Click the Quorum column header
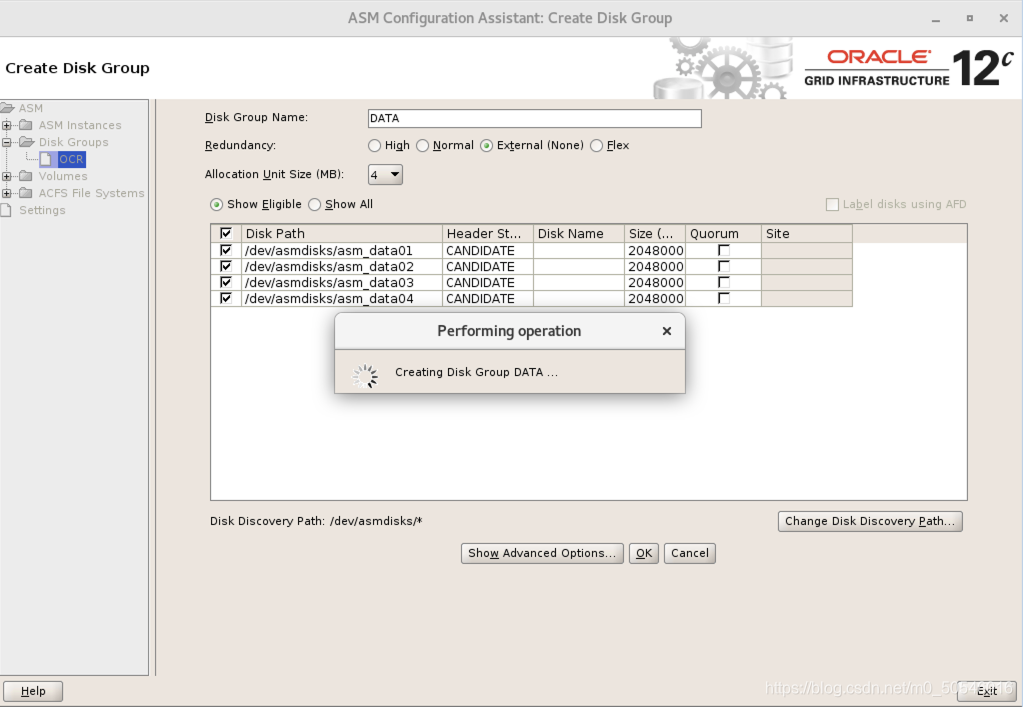 pos(724,233)
